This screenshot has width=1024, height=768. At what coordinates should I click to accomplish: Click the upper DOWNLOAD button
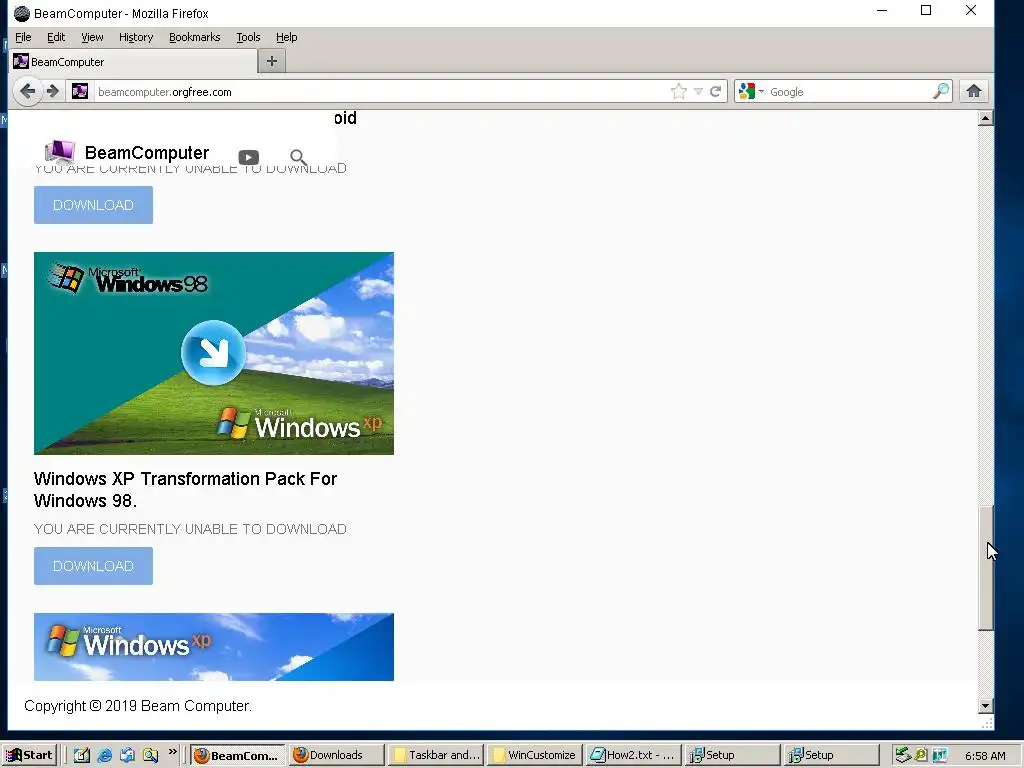tap(93, 205)
